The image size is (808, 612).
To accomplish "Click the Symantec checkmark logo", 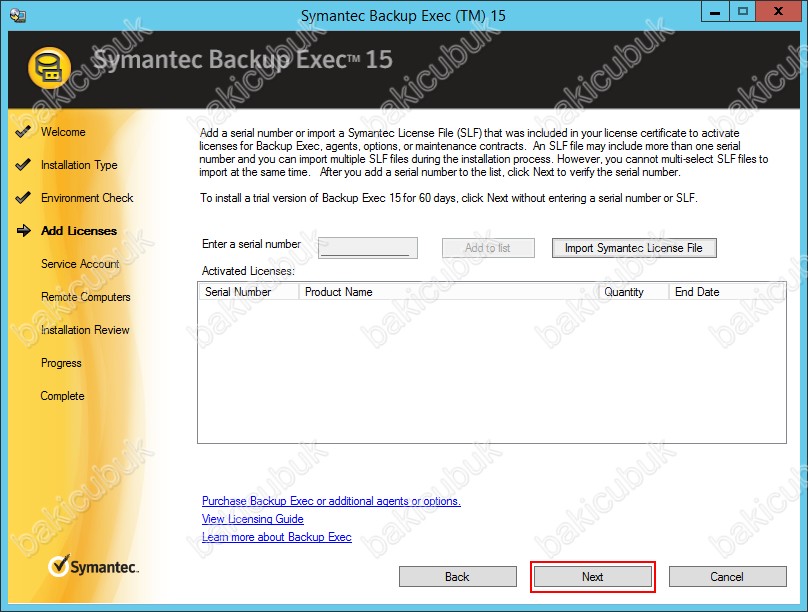I will (59, 567).
